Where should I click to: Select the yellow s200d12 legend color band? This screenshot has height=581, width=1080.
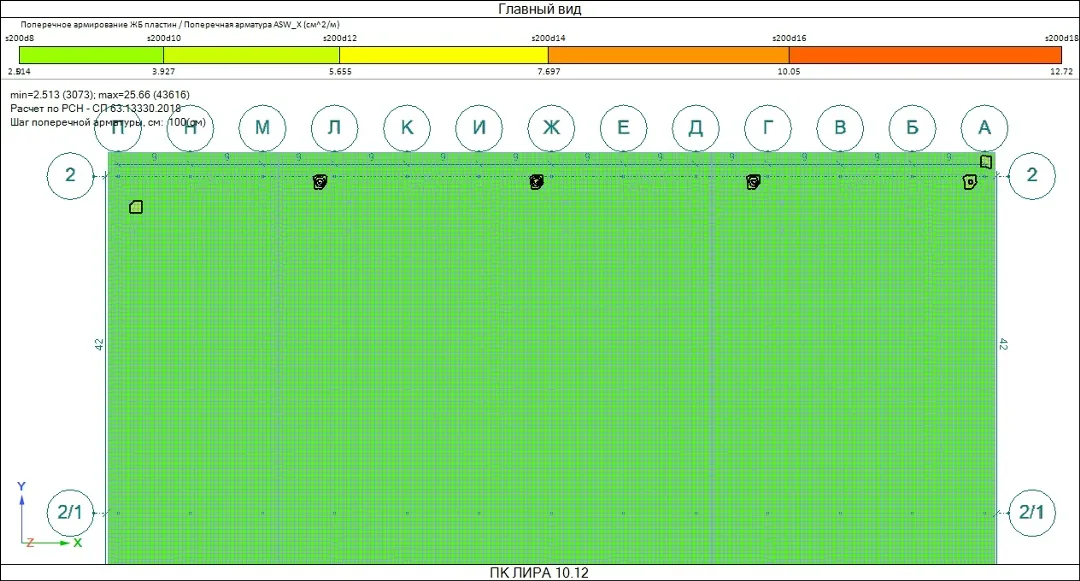pos(444,55)
